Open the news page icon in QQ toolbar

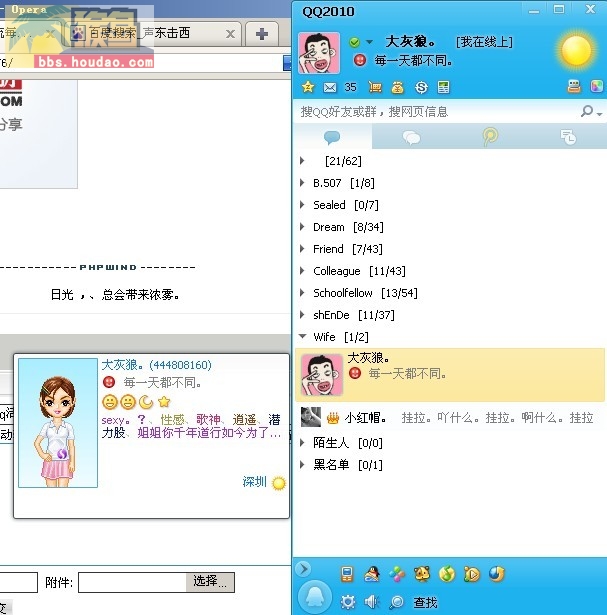443,87
